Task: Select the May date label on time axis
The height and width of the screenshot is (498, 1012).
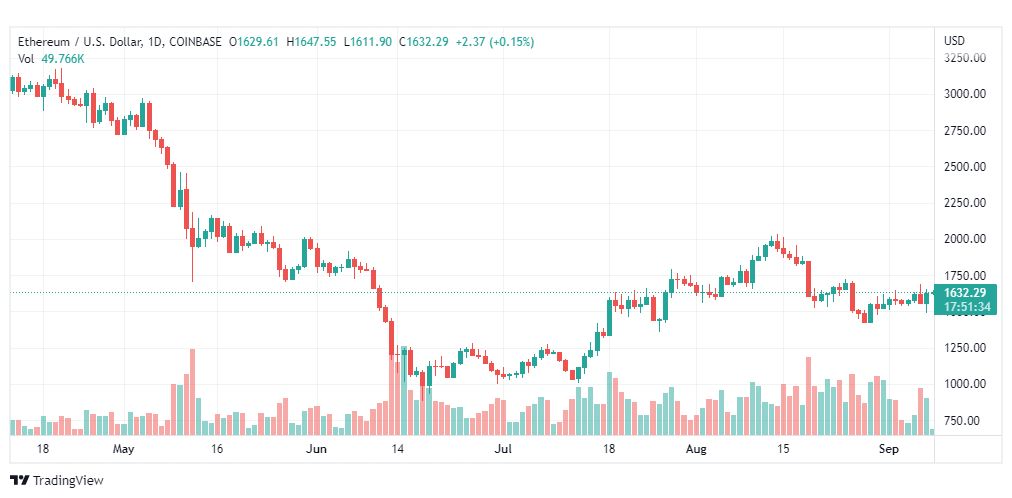Action: coord(123,449)
